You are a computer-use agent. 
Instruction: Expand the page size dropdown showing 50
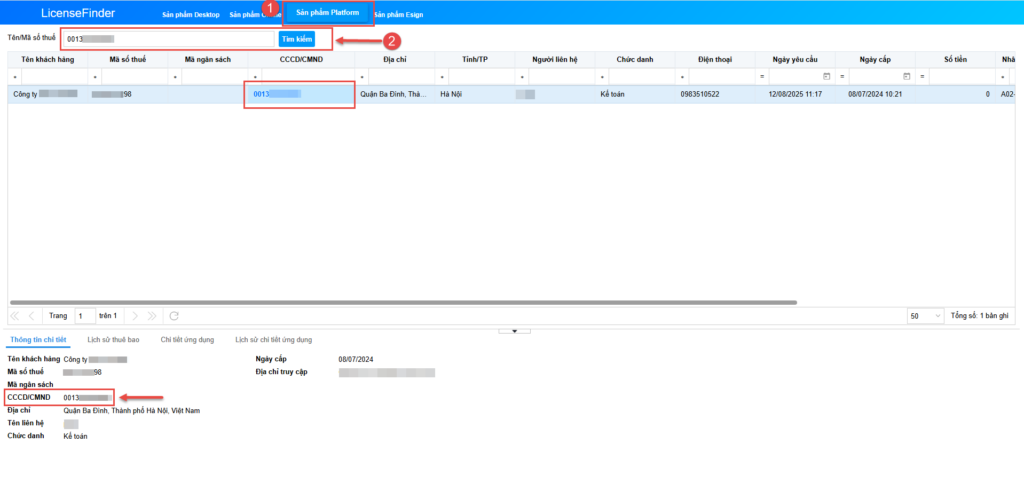(924, 316)
